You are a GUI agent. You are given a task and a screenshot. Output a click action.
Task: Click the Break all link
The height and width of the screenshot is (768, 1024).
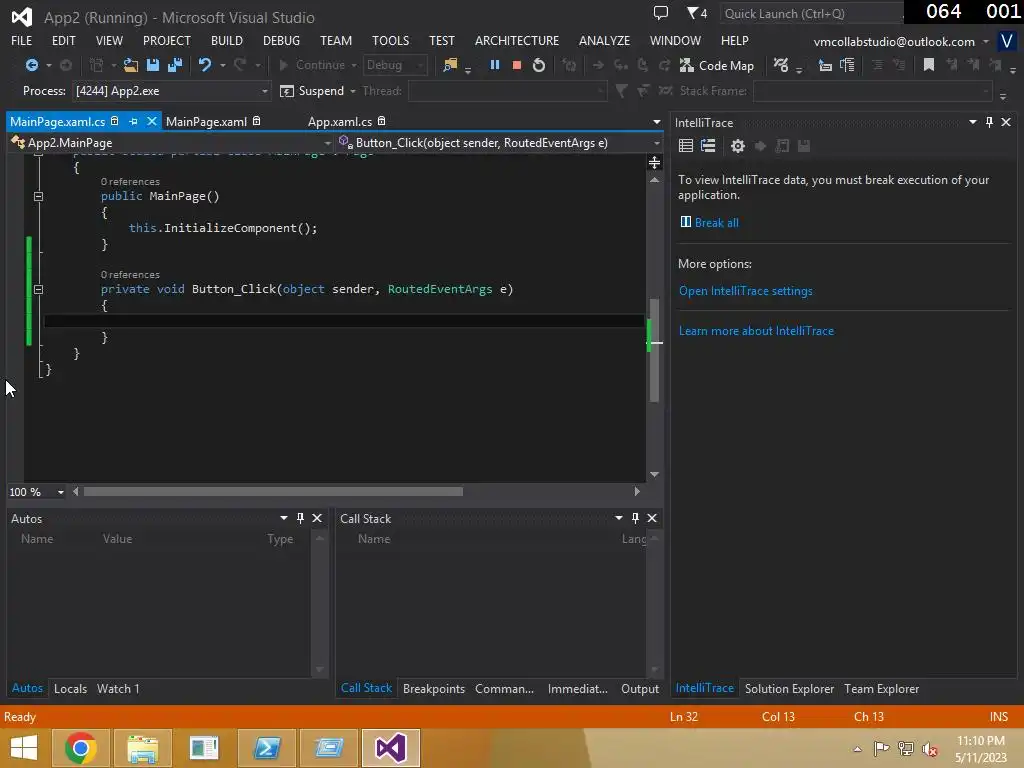[716, 223]
